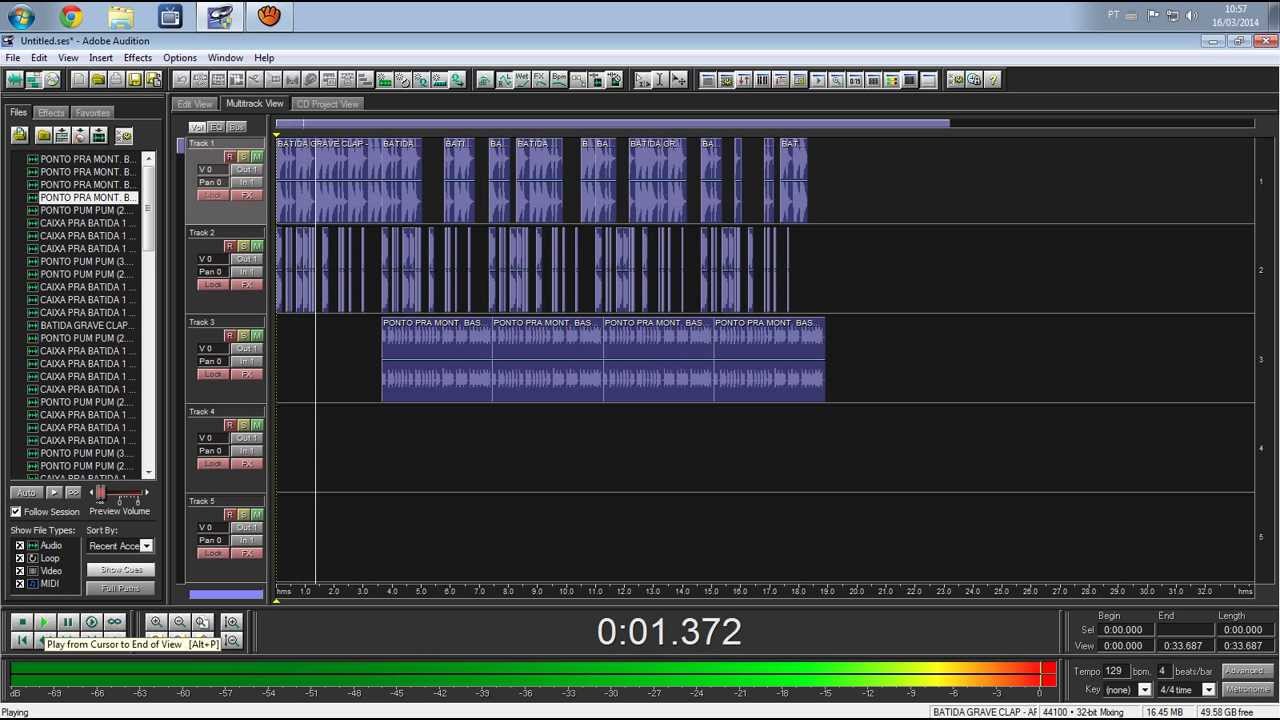The height and width of the screenshot is (720, 1280).
Task: Click Play Looped infinity button
Action: (x=114, y=622)
